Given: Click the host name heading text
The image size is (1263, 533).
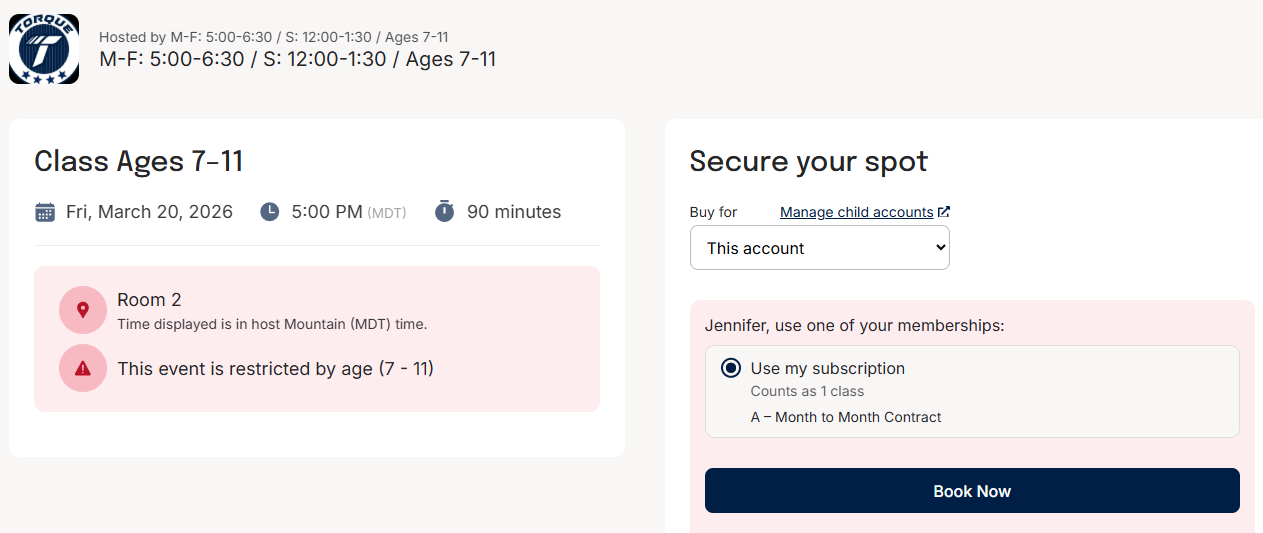Looking at the screenshot, I should 297,59.
